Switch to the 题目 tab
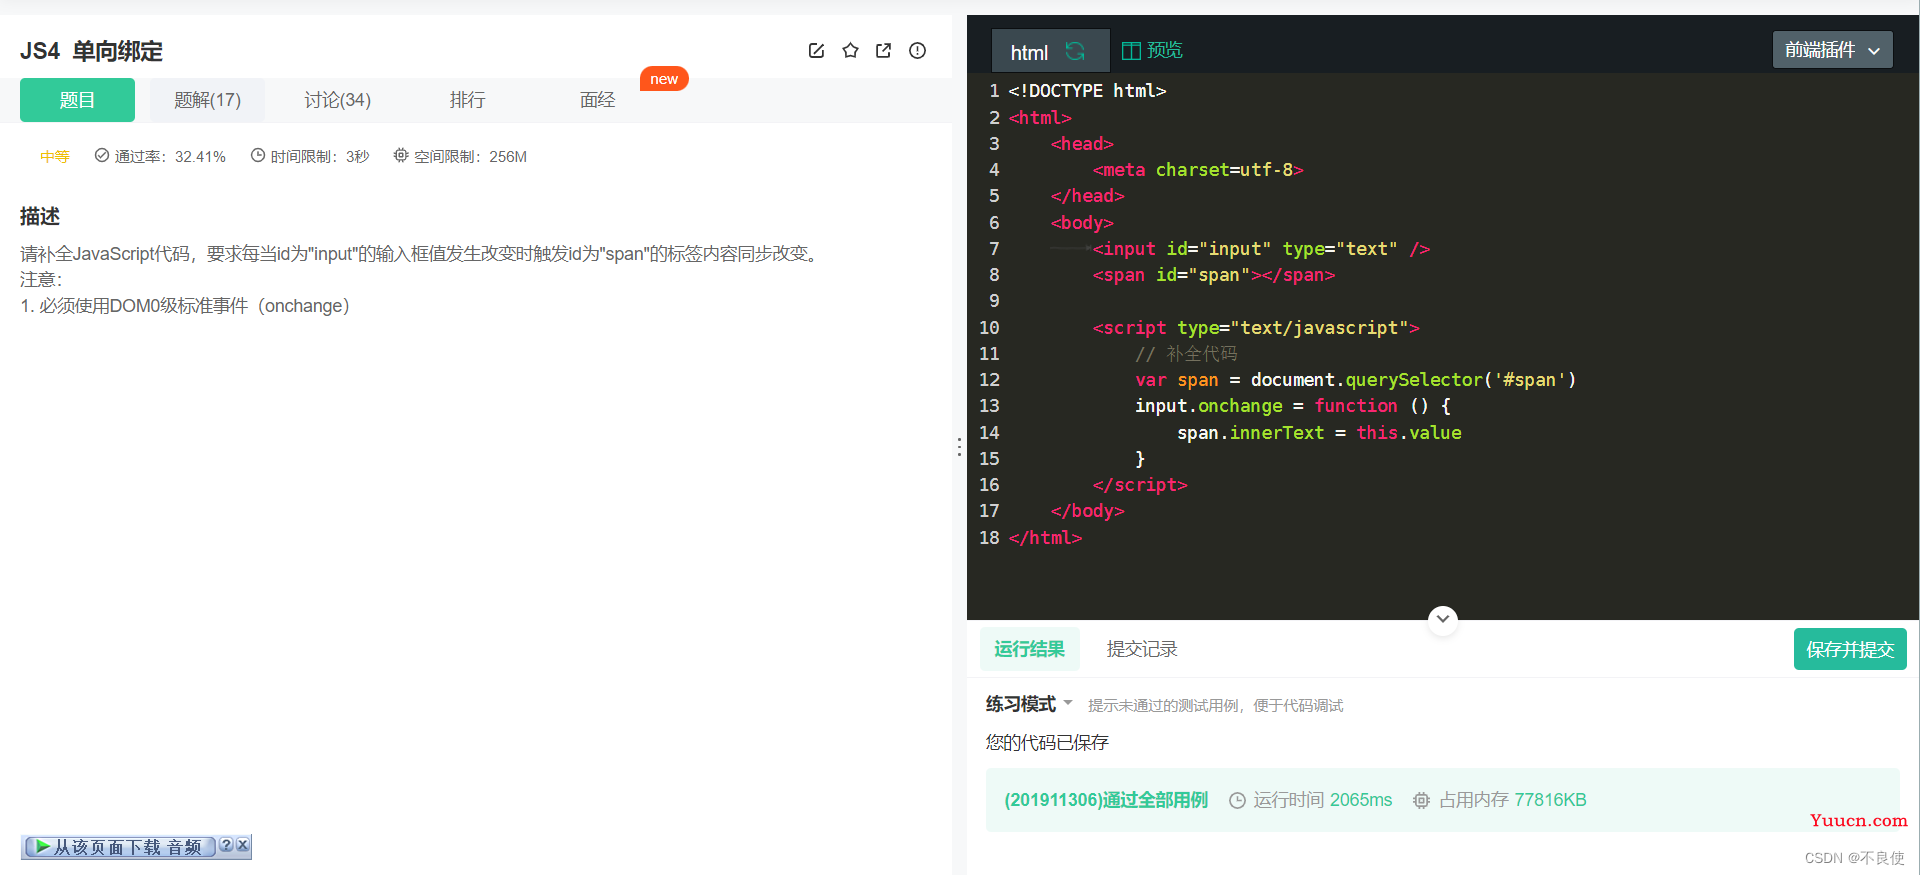Viewport: 1920px width, 875px height. pyautogui.click(x=77, y=100)
